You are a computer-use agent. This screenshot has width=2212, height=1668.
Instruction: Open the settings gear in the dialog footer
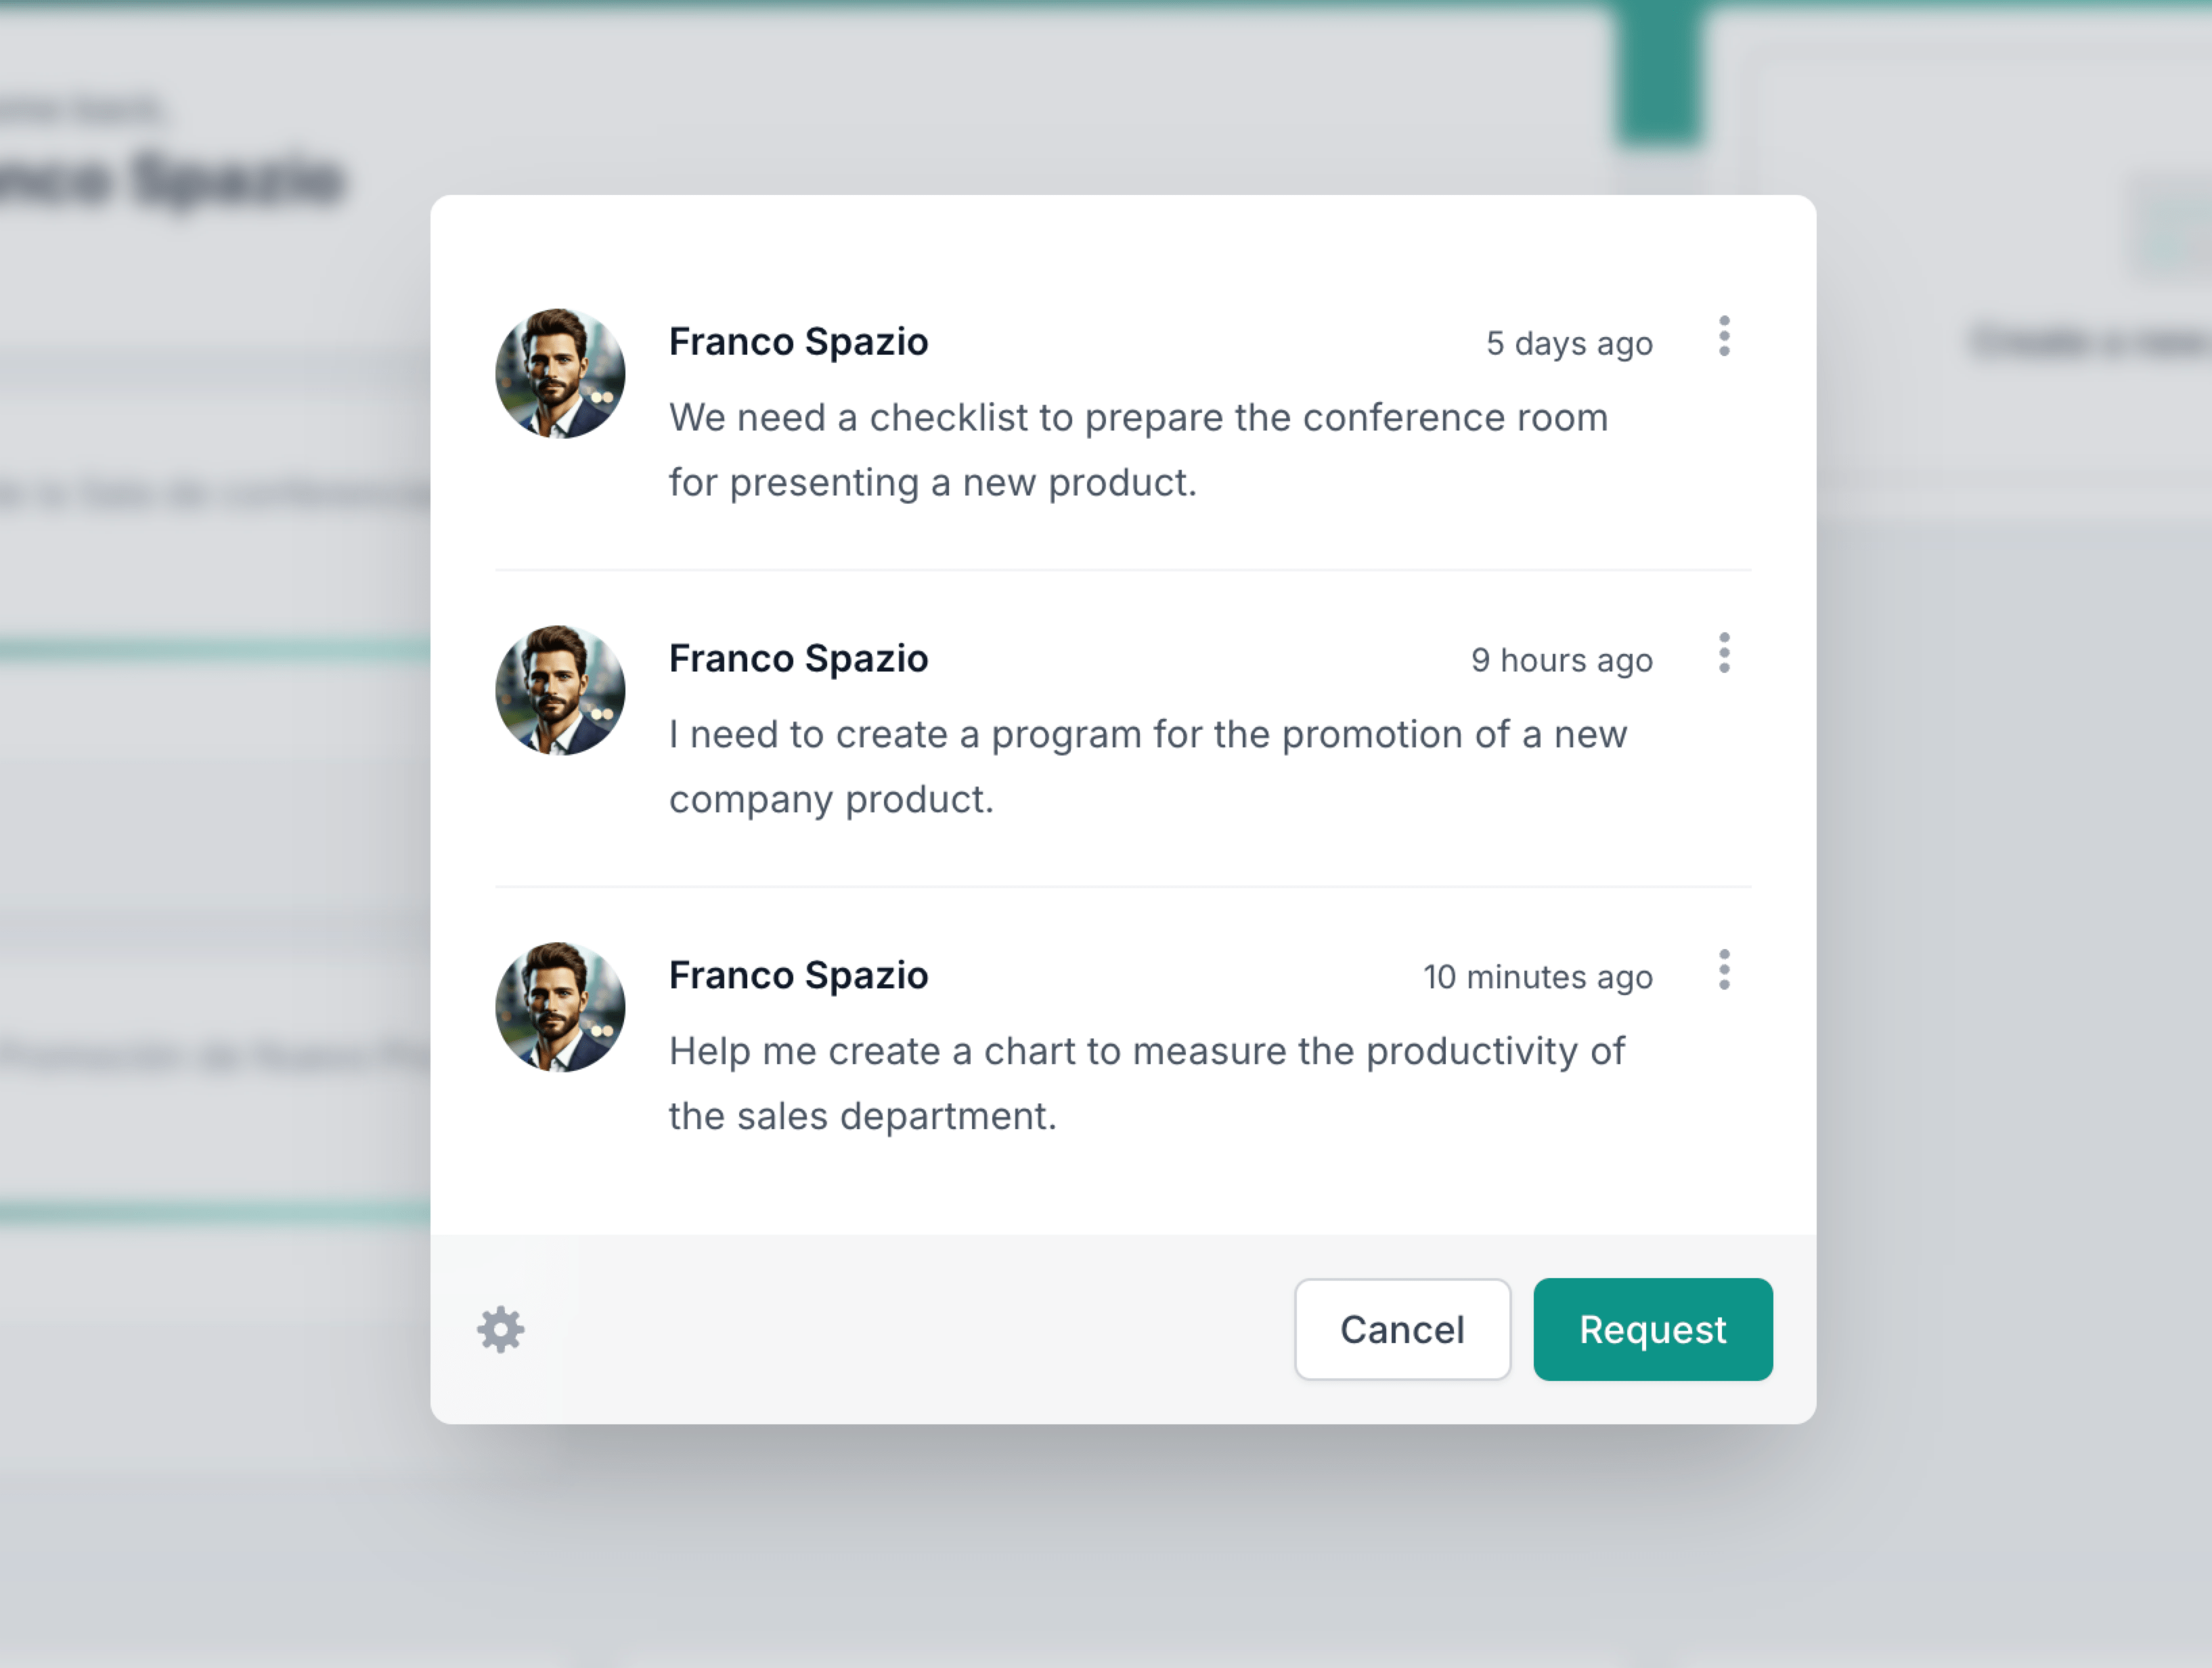click(500, 1330)
